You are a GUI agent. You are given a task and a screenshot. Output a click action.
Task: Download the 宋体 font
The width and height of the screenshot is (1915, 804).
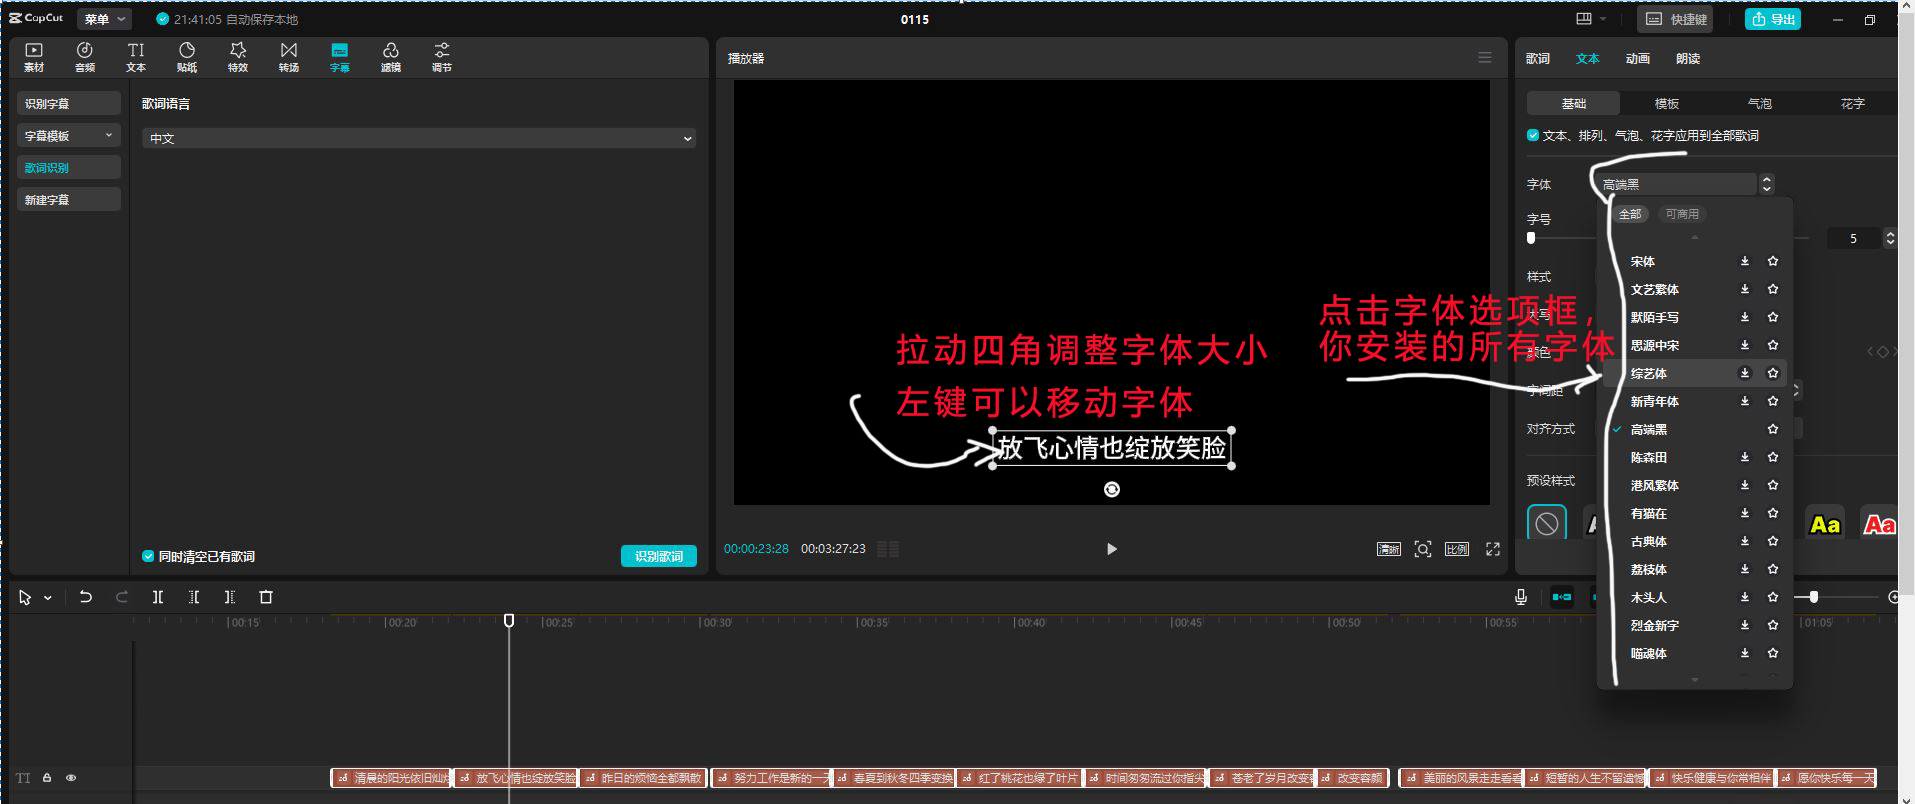pos(1745,261)
